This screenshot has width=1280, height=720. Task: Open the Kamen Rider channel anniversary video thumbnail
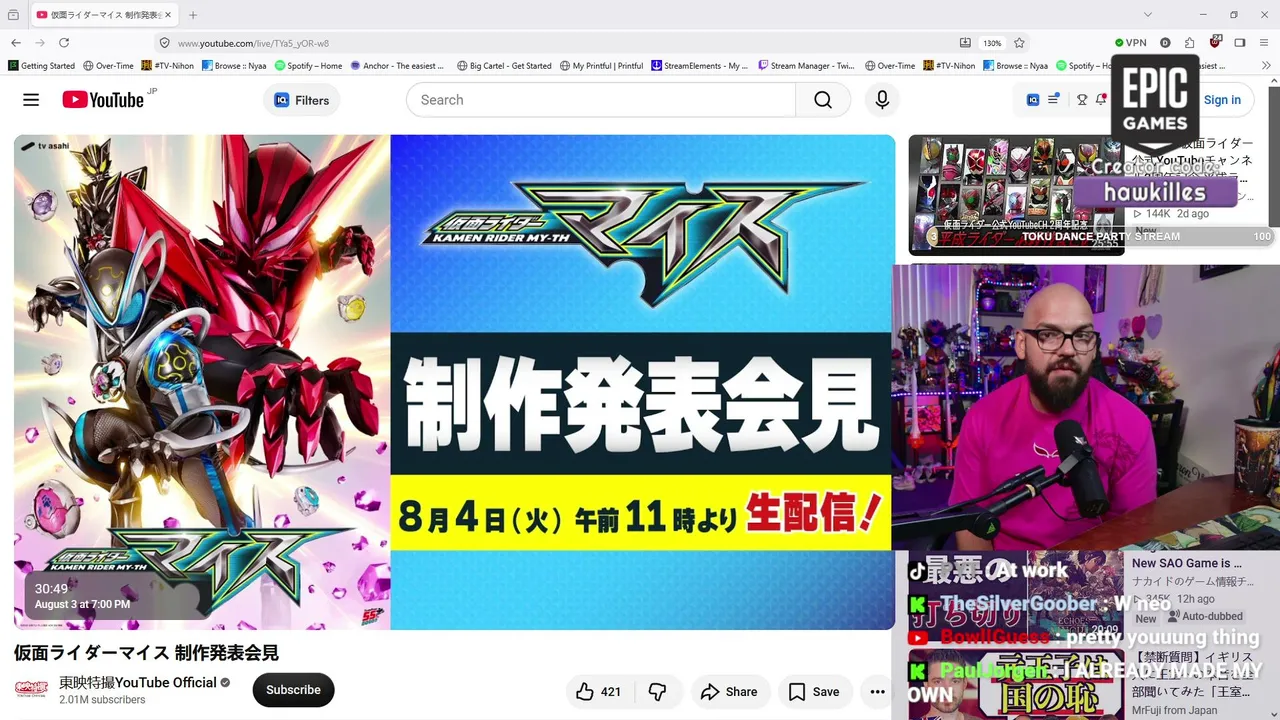[x=1016, y=195]
